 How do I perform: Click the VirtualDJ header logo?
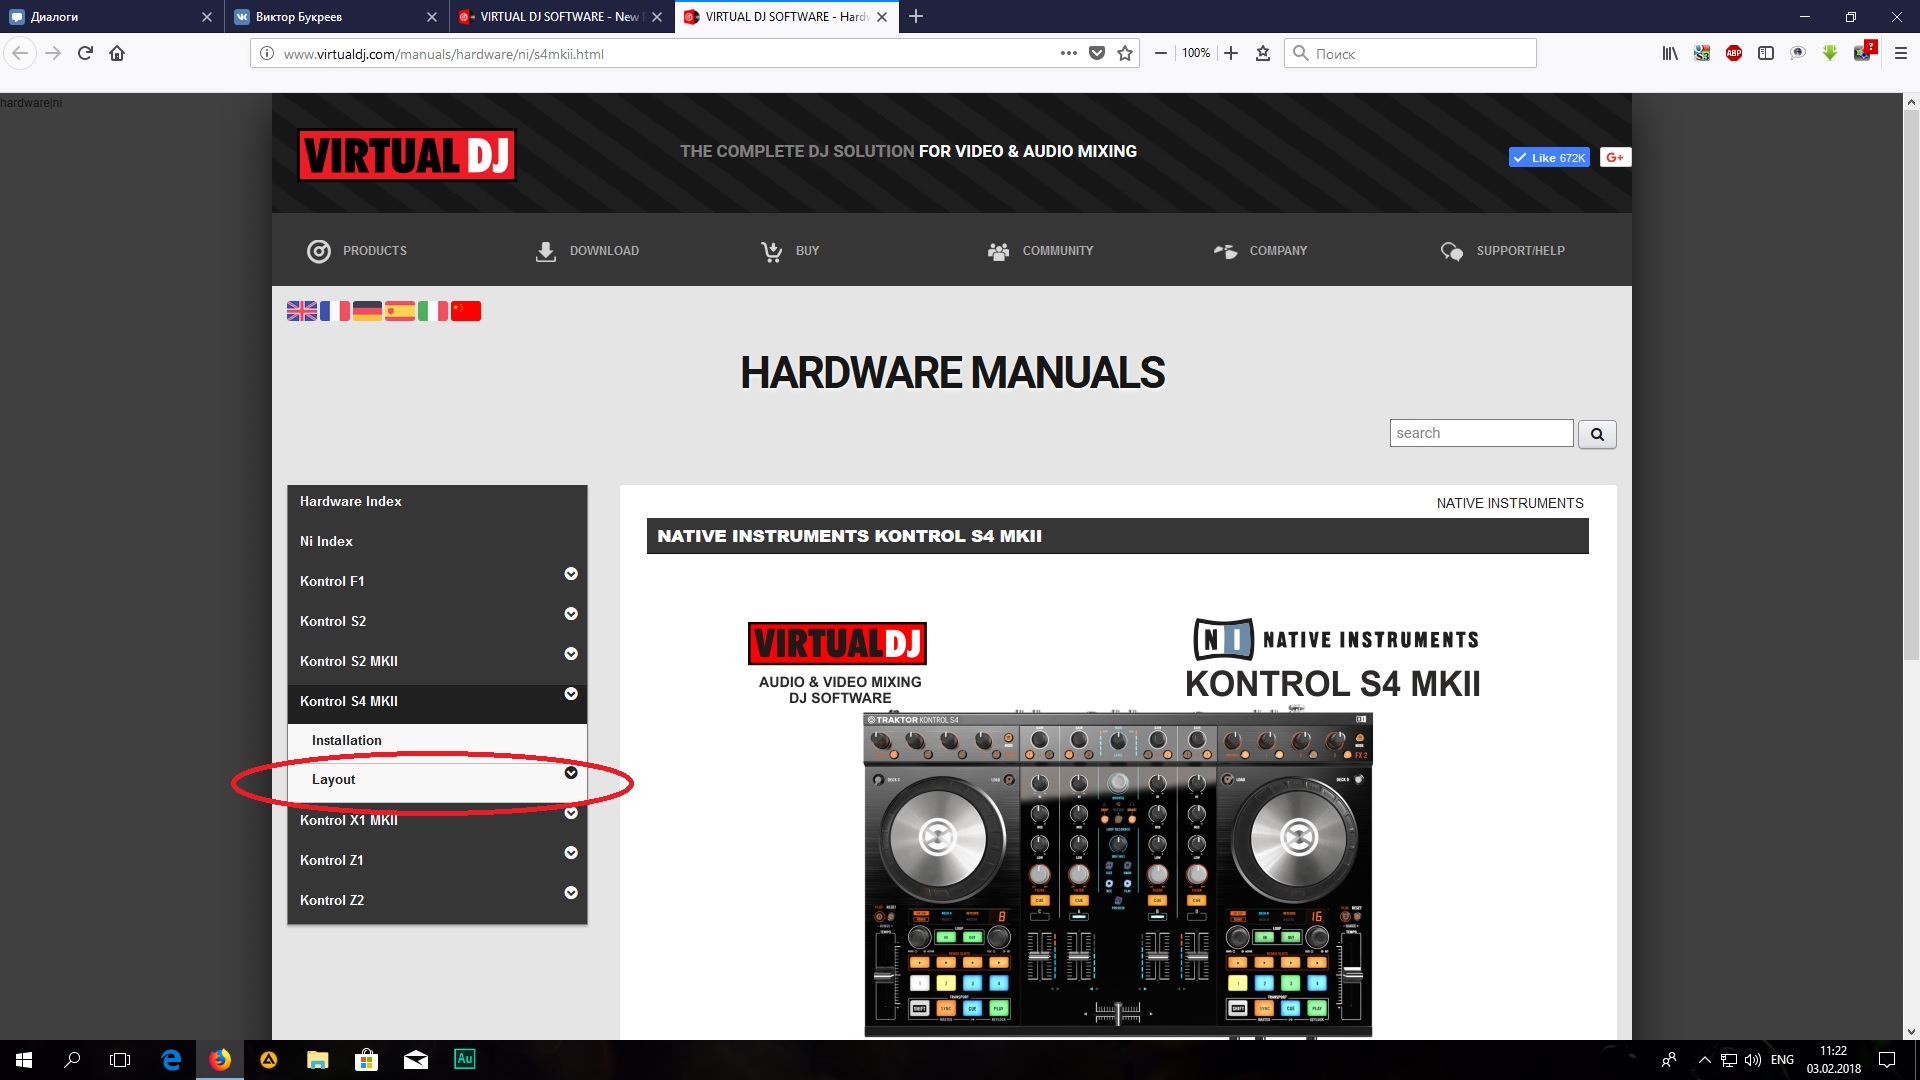[407, 155]
